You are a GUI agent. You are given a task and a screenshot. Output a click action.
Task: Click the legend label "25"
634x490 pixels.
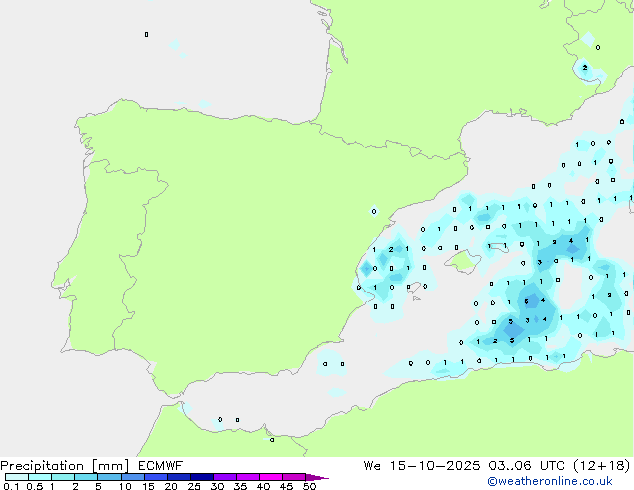tap(194, 486)
